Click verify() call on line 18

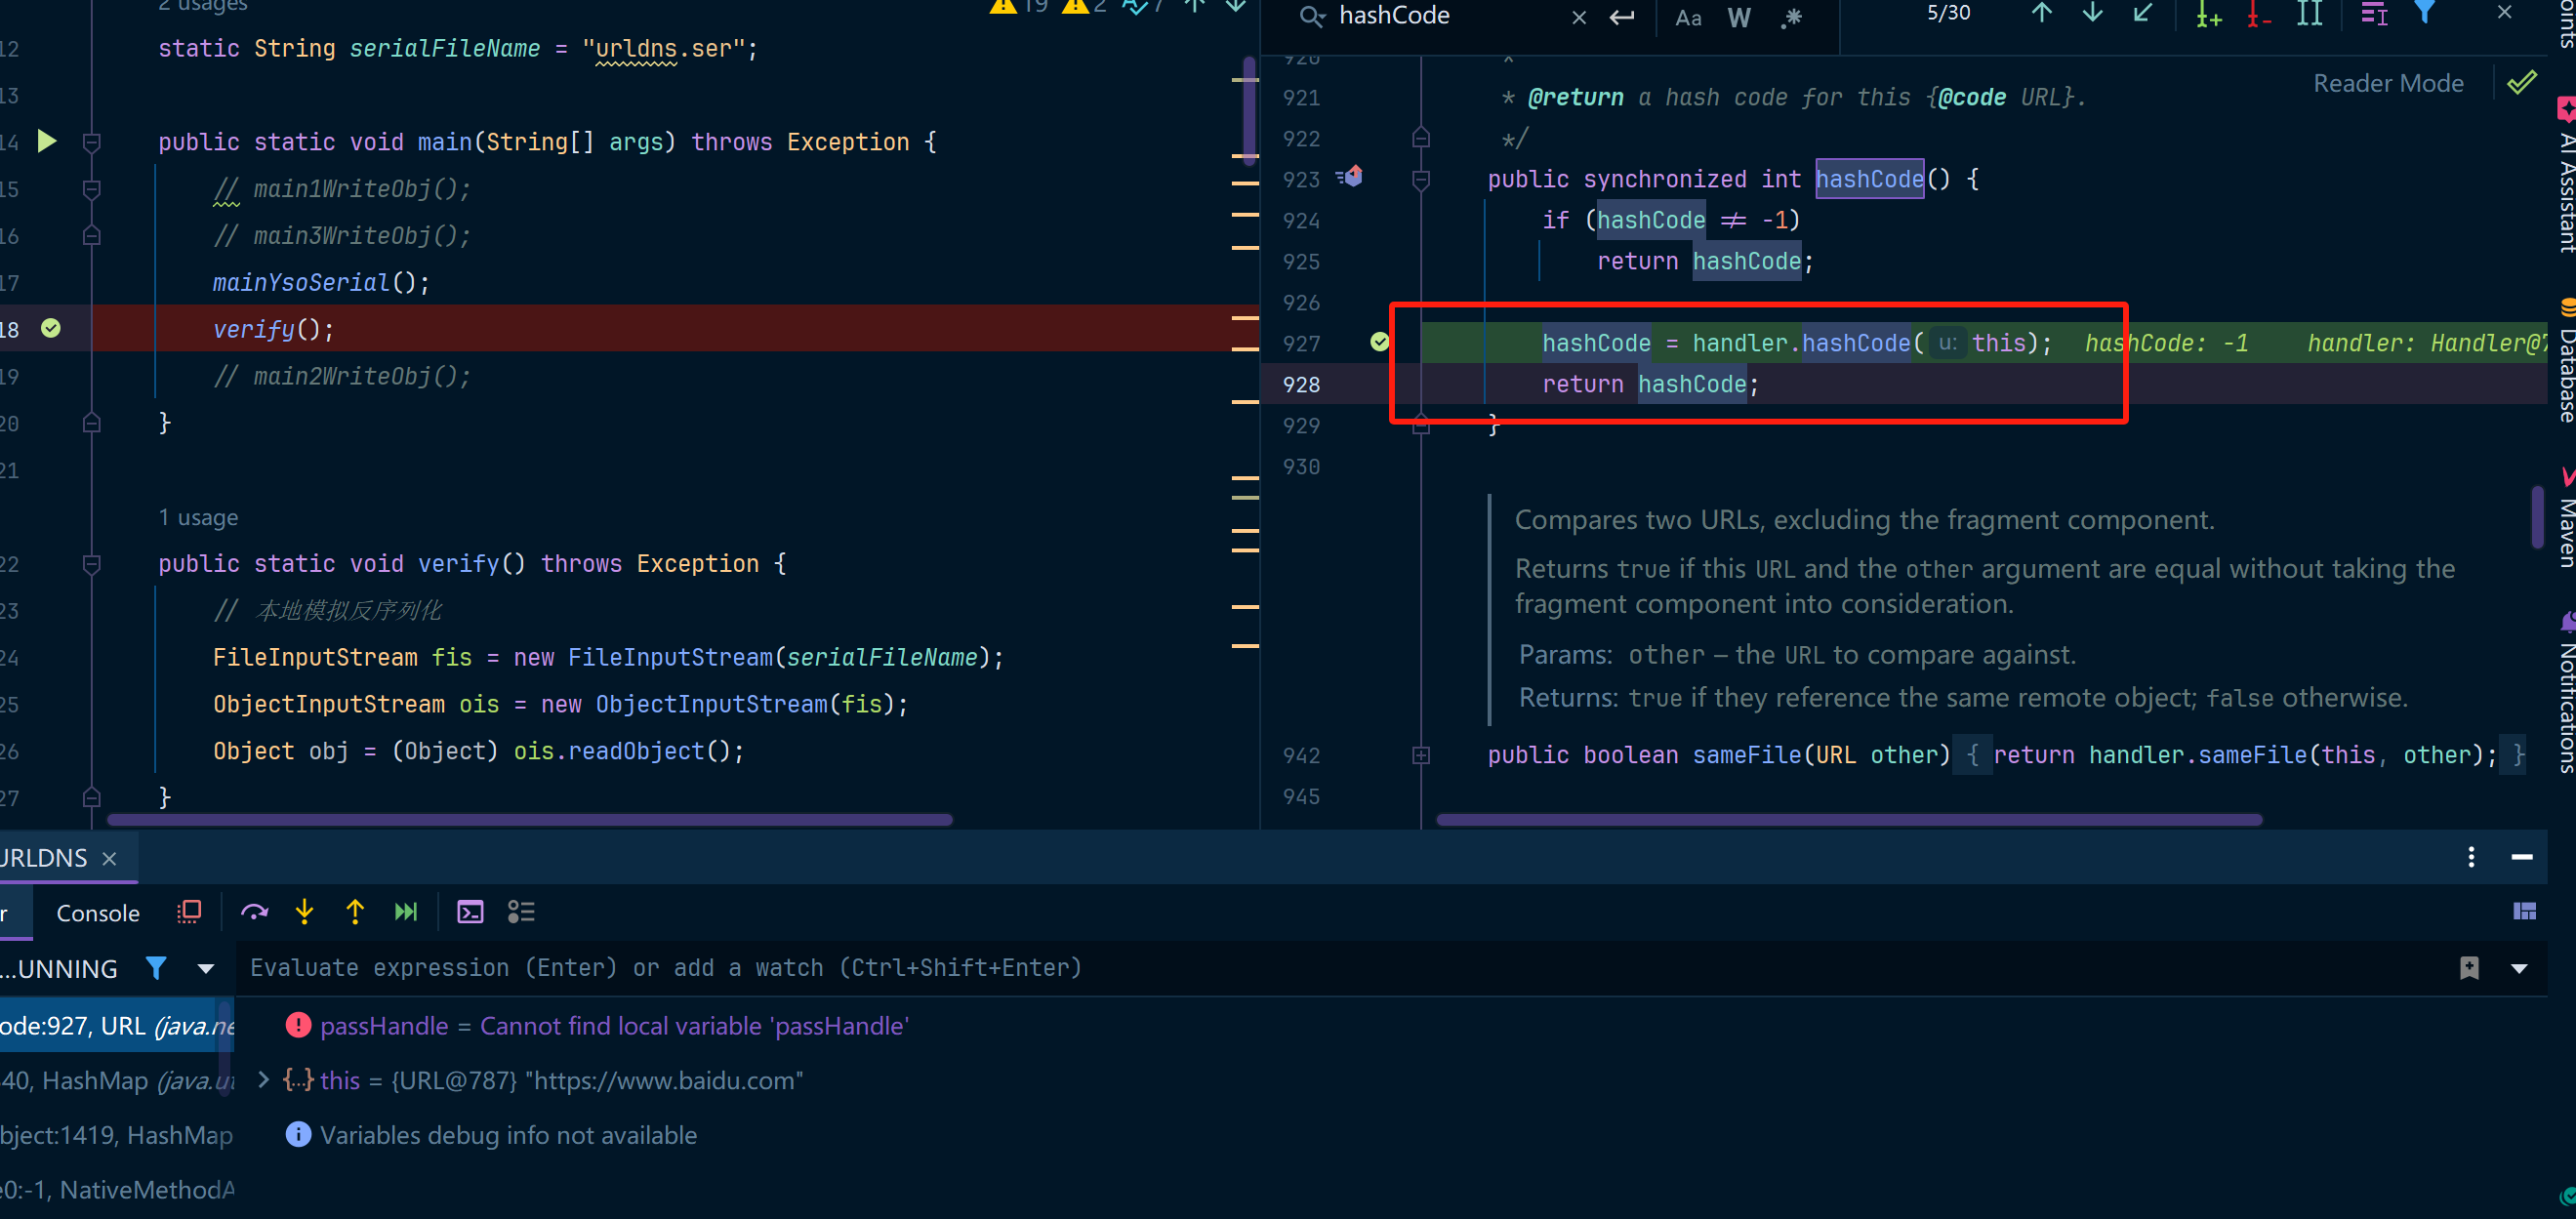(272, 329)
